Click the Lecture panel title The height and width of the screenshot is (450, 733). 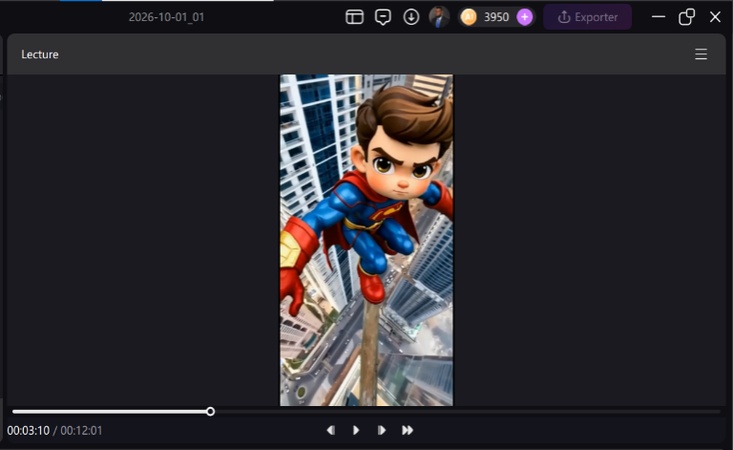[x=40, y=54]
